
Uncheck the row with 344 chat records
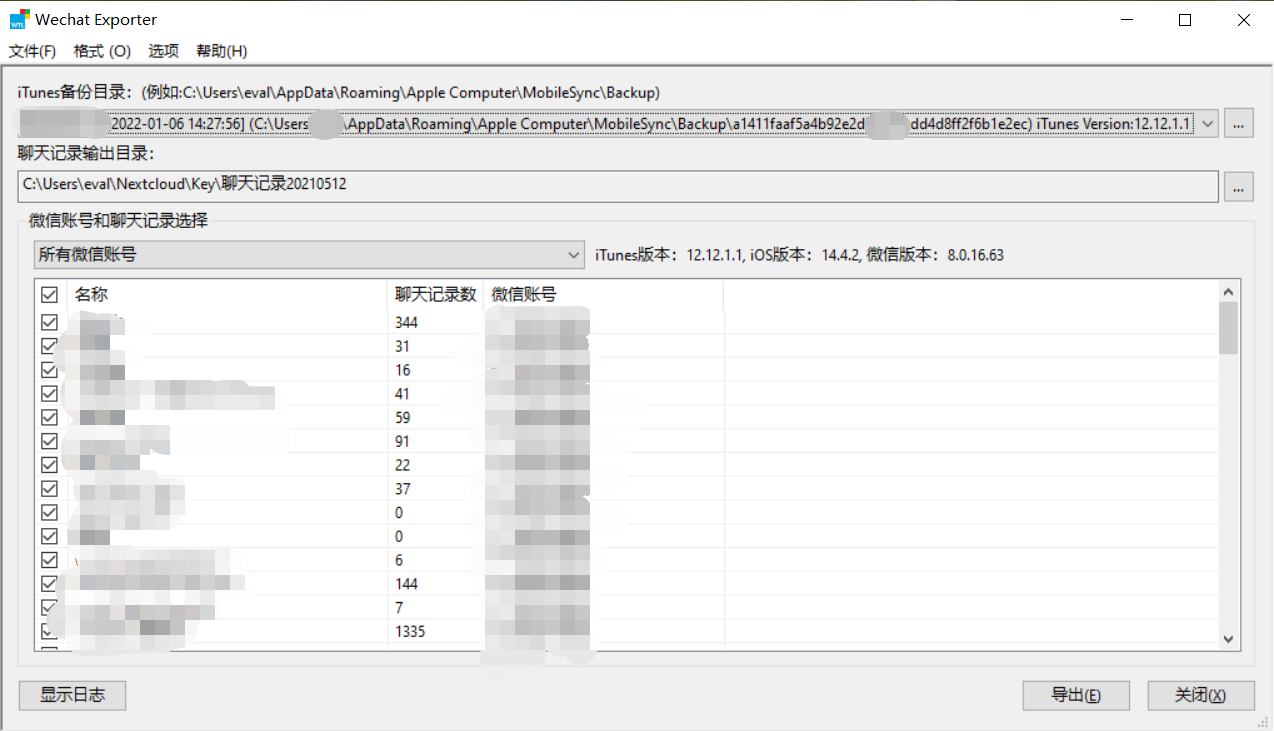tap(49, 322)
